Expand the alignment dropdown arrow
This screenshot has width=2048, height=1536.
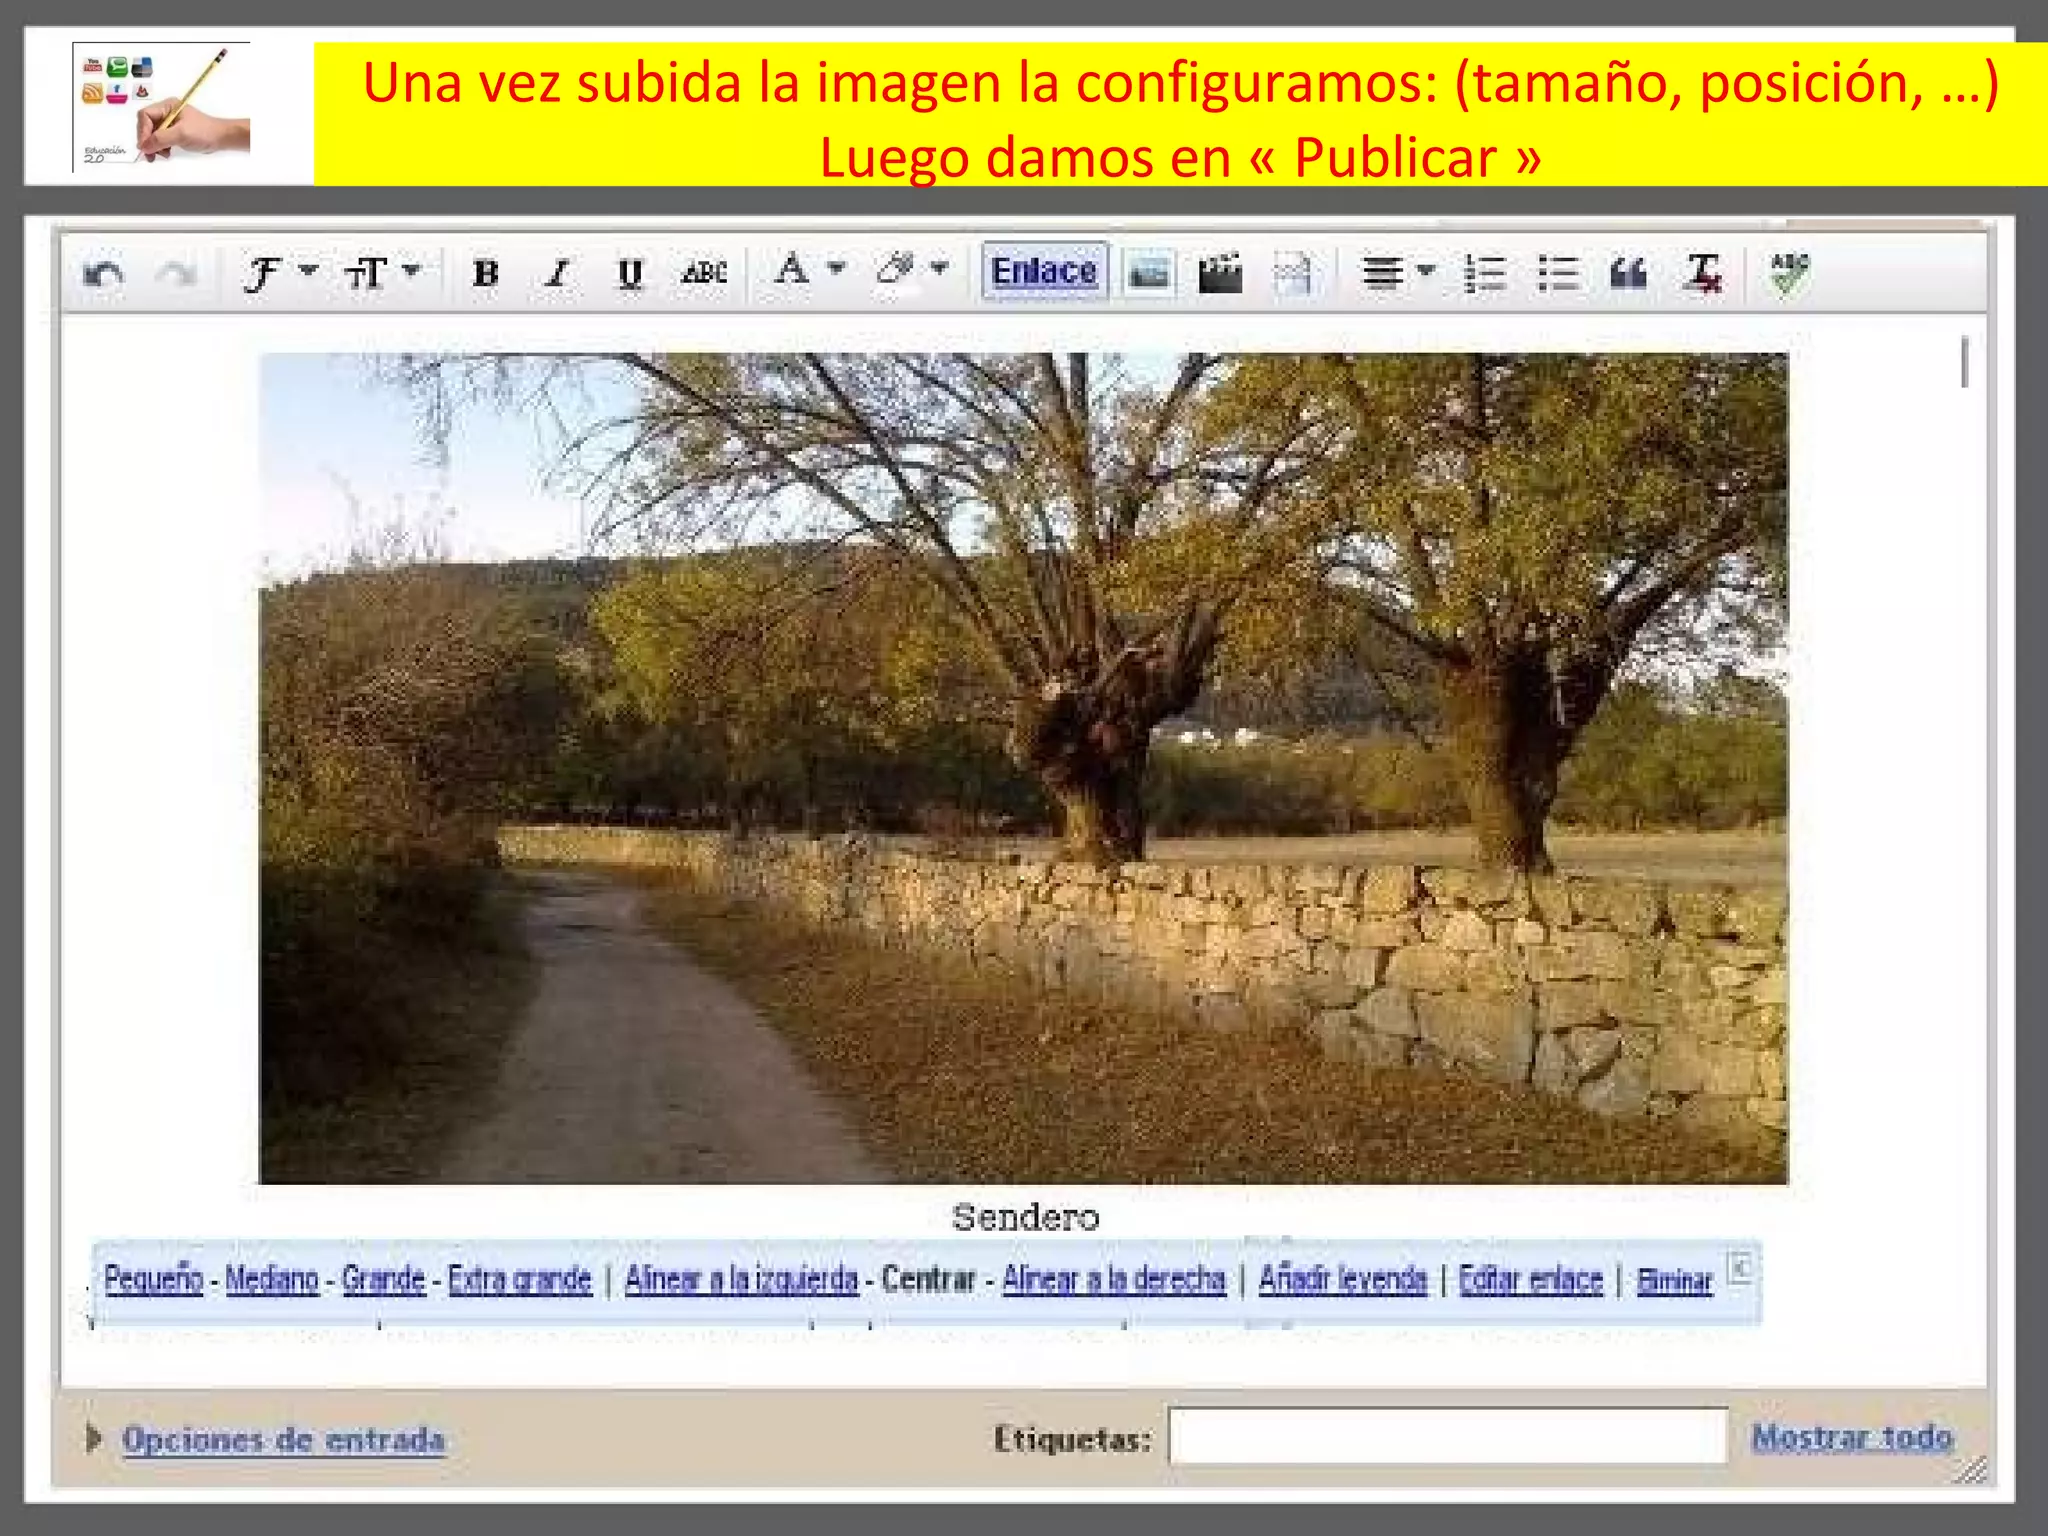pyautogui.click(x=1427, y=270)
